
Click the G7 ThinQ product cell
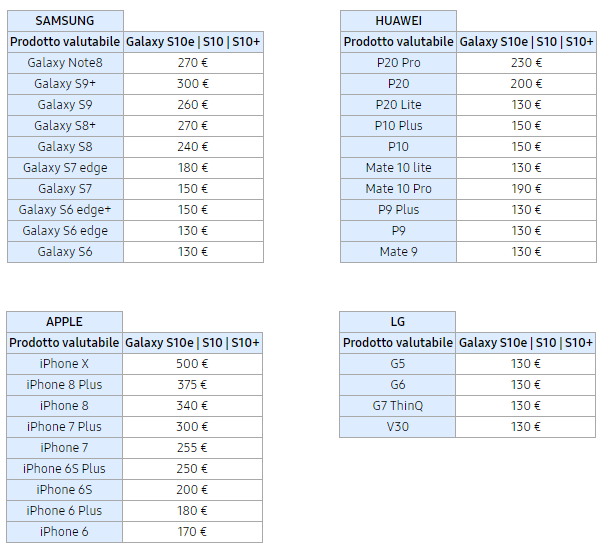[397, 406]
